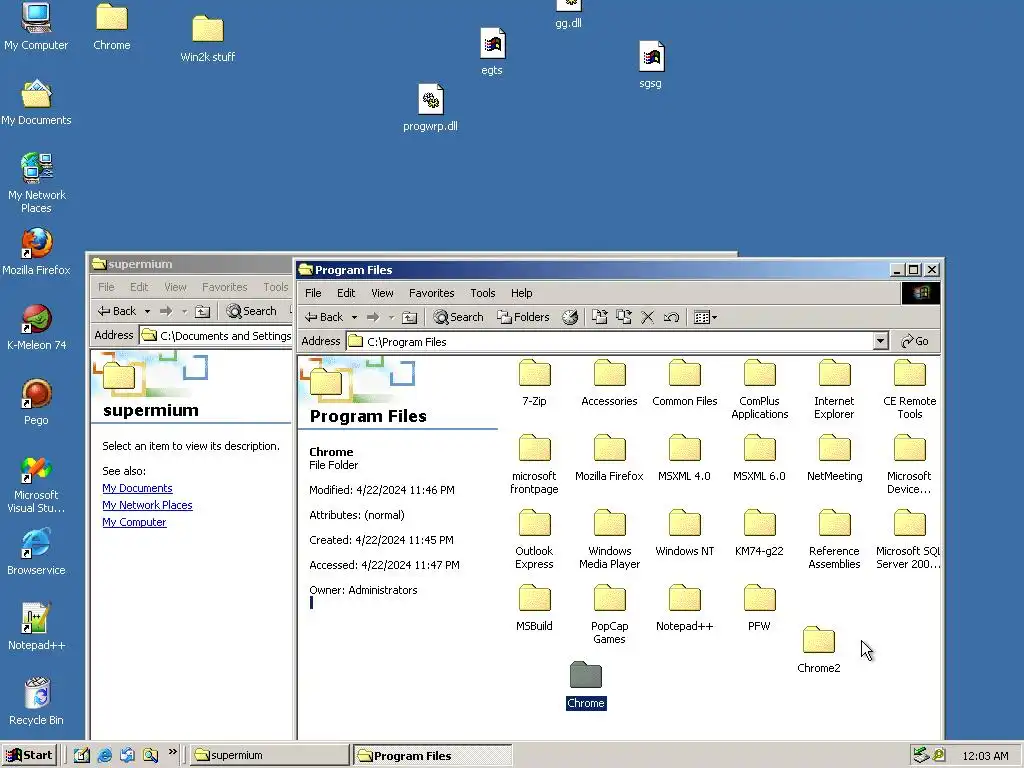Select the PFW folder
Viewport: 1024px width, 768px height.
(760, 609)
